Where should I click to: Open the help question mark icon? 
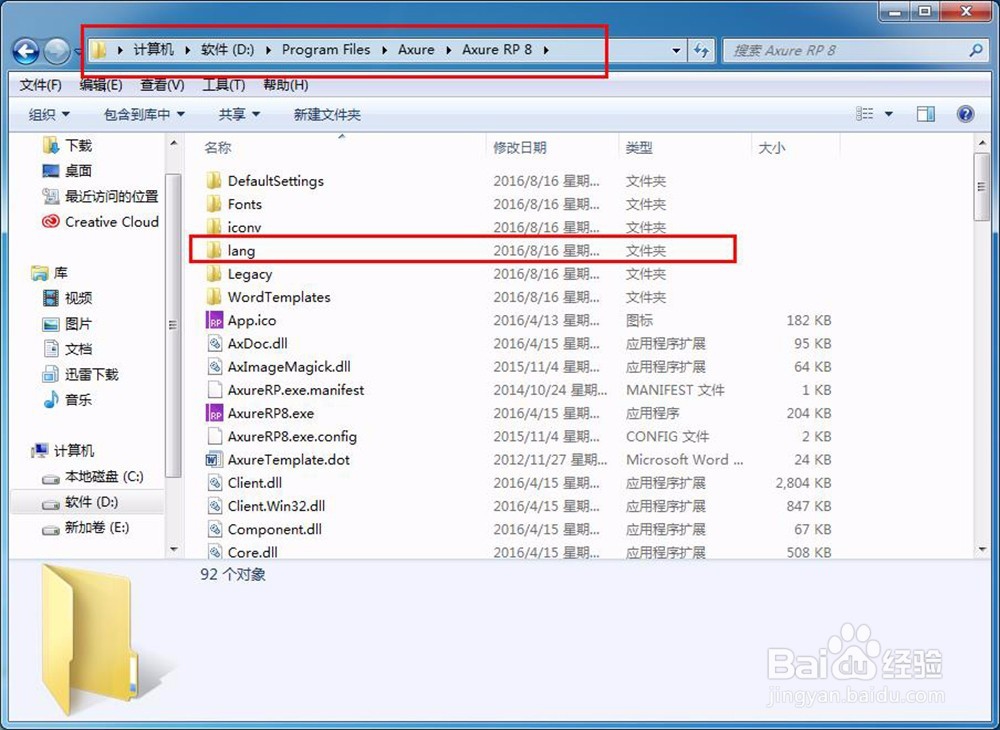pyautogui.click(x=966, y=114)
